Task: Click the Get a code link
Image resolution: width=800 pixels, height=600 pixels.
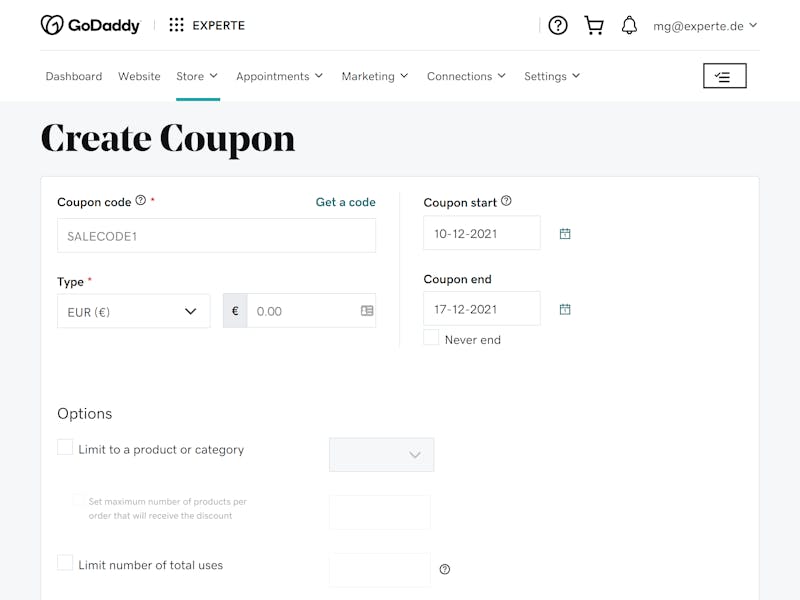Action: point(345,202)
